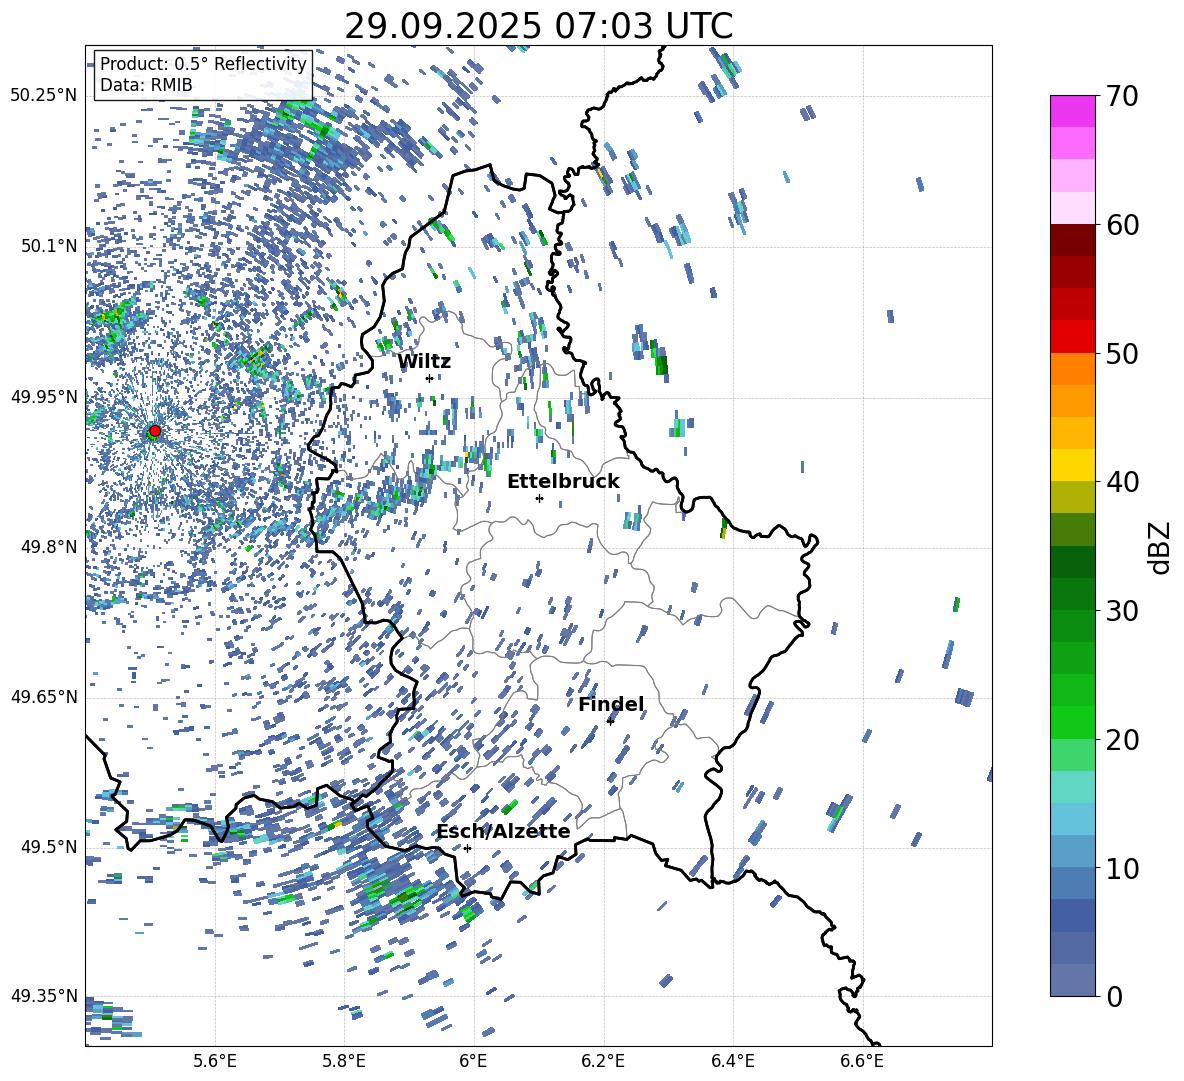Click the red radar site marker
The width and height of the screenshot is (1184, 1081).
(x=155, y=431)
